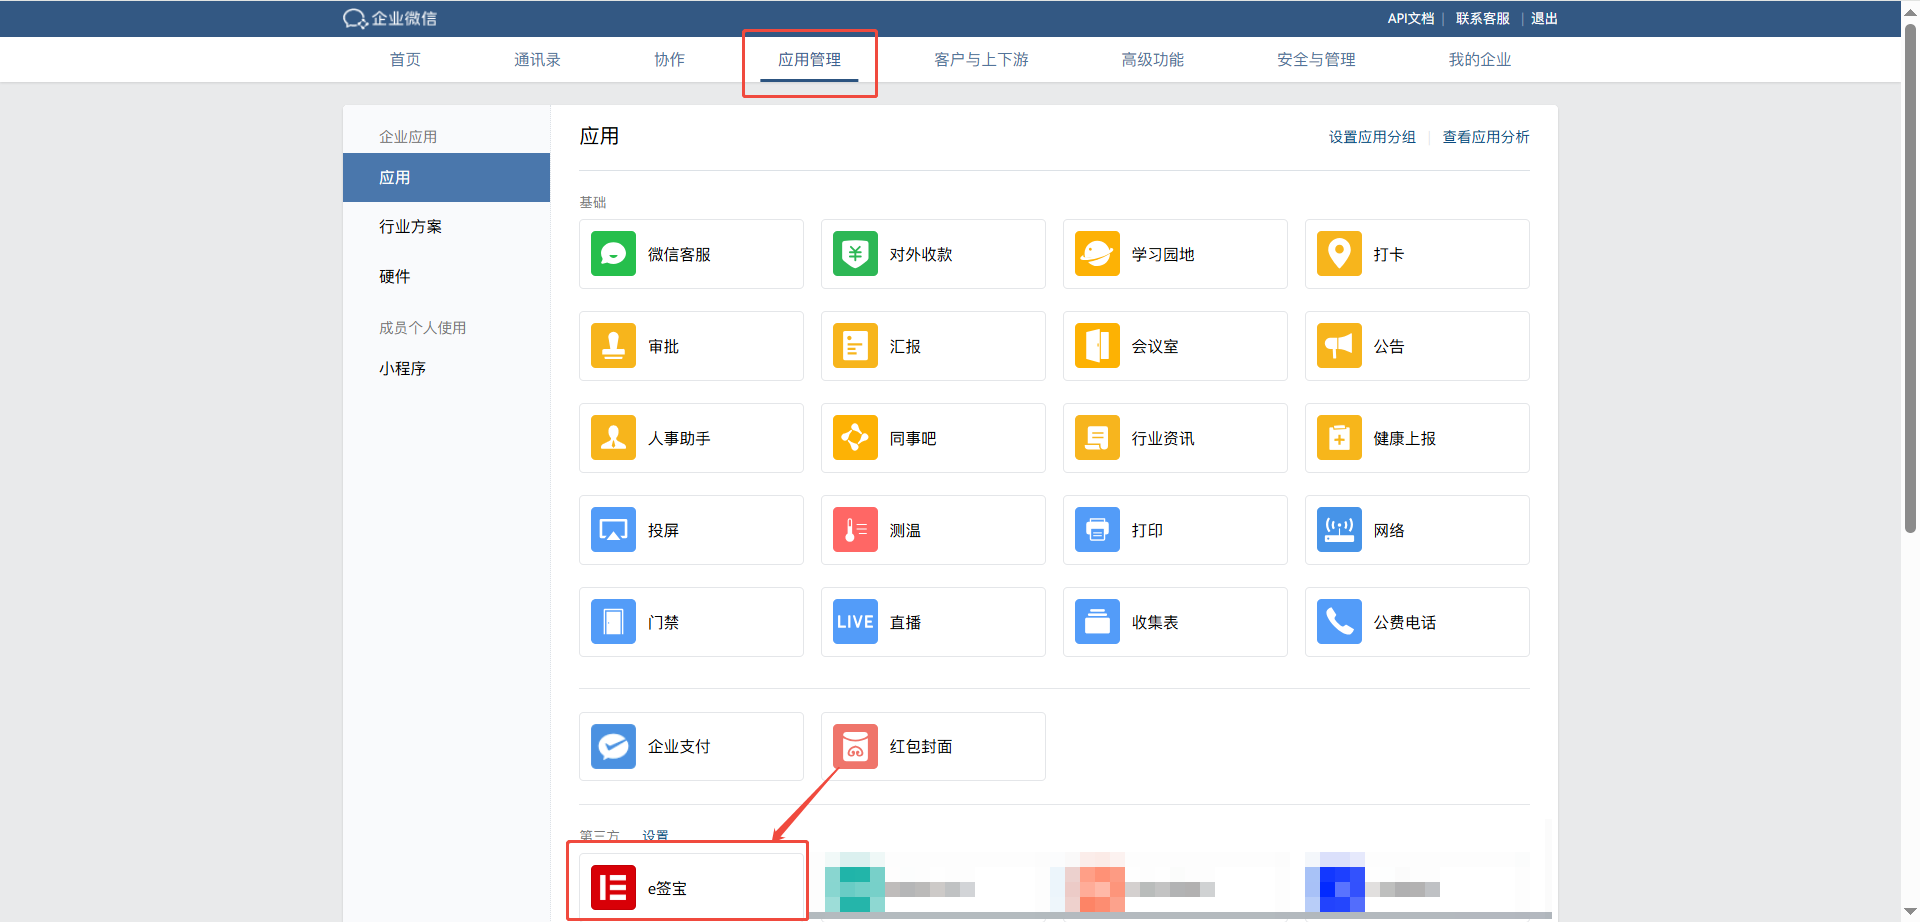Open the 学习园地 app icon
The image size is (1920, 922).
pyautogui.click(x=1097, y=254)
